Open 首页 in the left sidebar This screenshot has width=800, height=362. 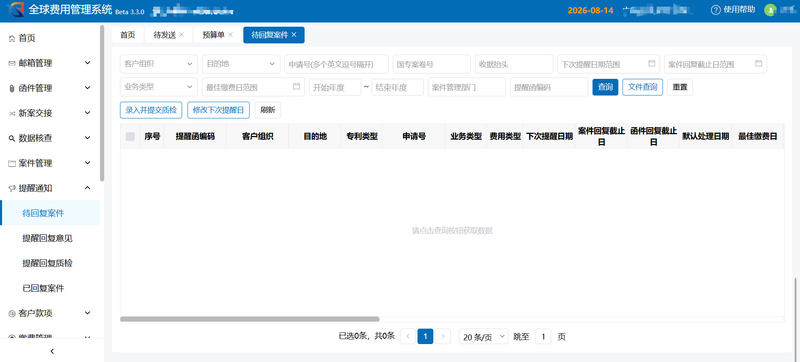[50, 38]
